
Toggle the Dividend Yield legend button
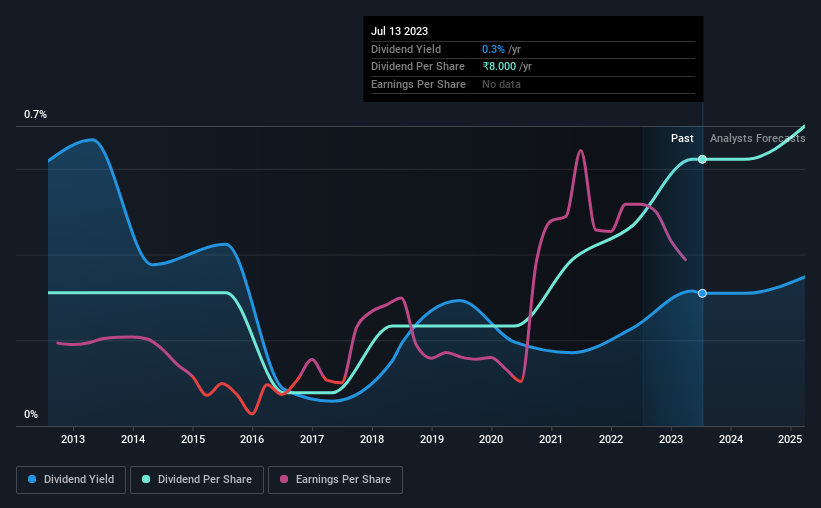[71, 480]
